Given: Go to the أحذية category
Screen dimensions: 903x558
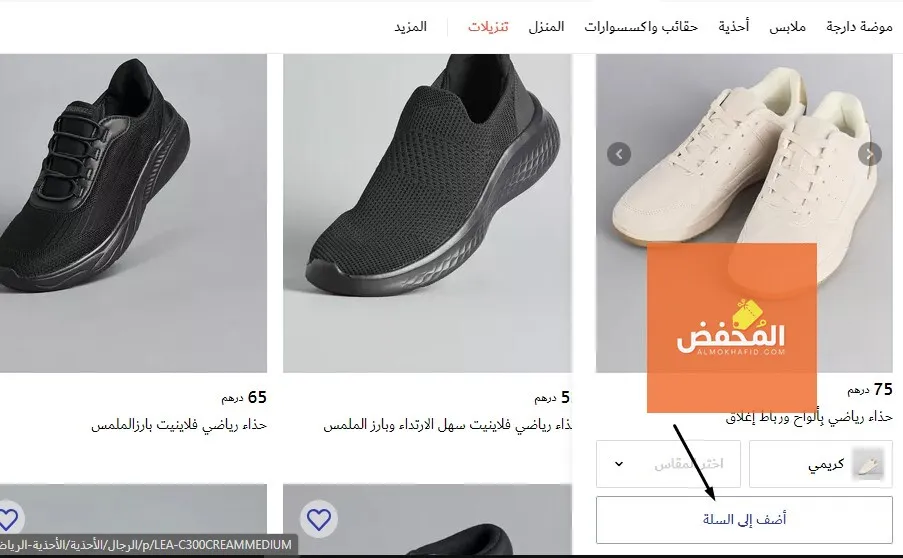Looking at the screenshot, I should [734, 26].
